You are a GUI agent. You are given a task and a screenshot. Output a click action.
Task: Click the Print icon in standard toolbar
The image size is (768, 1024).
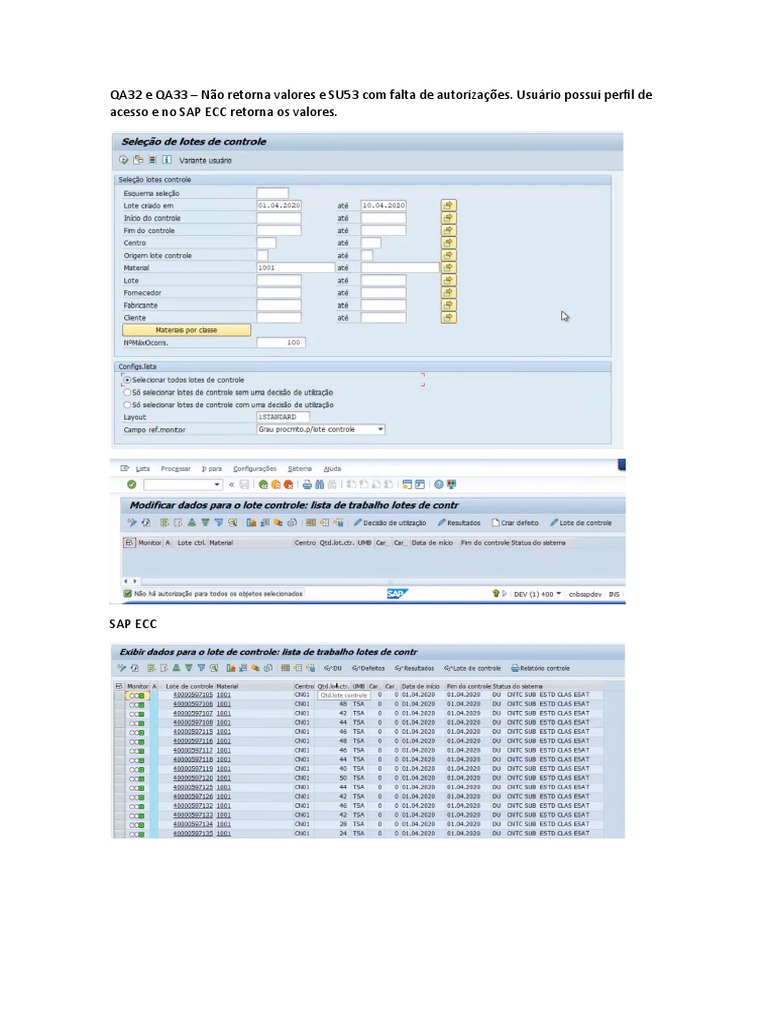tap(307, 485)
